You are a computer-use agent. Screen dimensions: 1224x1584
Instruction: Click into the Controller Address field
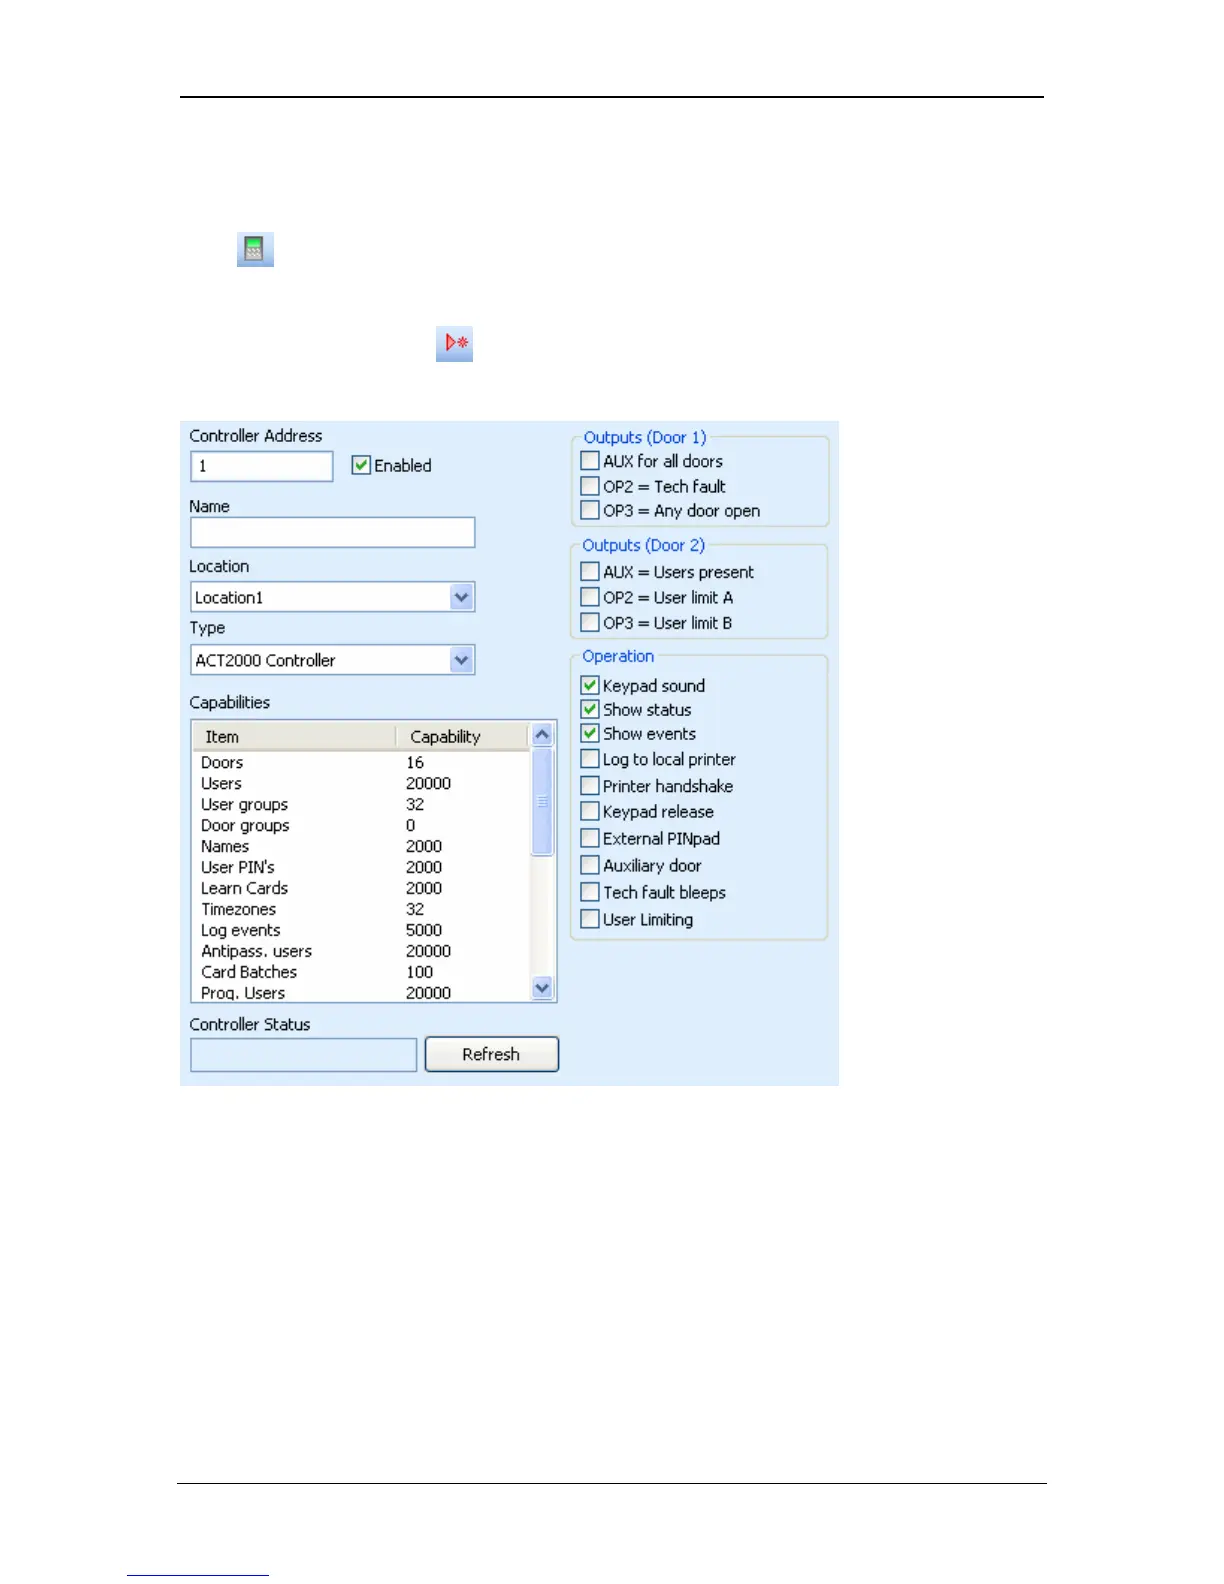tap(262, 466)
